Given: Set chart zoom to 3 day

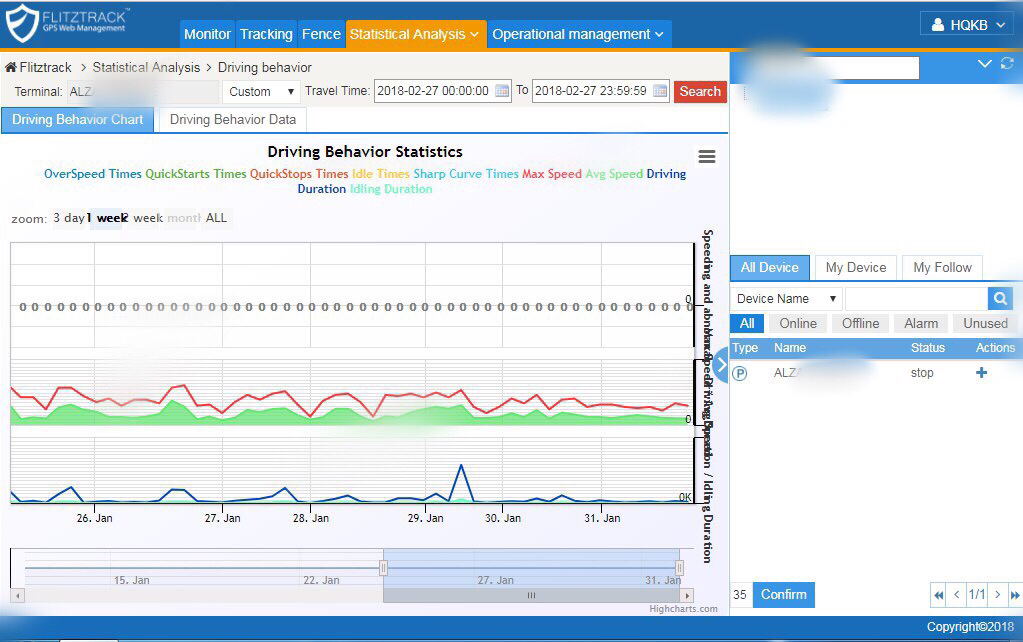Looking at the screenshot, I should (69, 218).
